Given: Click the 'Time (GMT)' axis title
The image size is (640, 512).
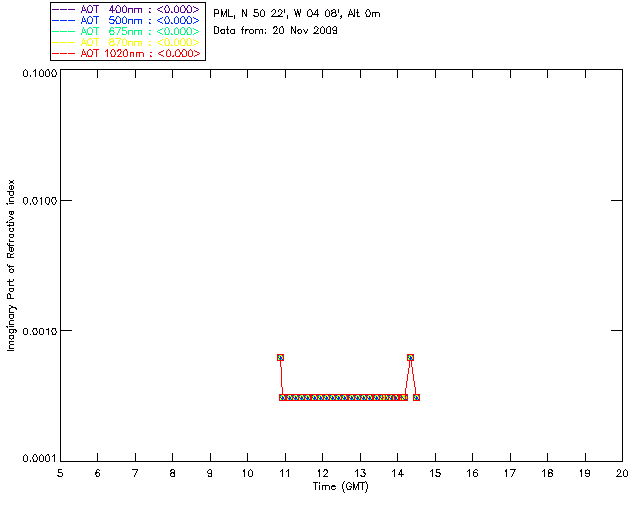Looking at the screenshot, I should point(341,487).
